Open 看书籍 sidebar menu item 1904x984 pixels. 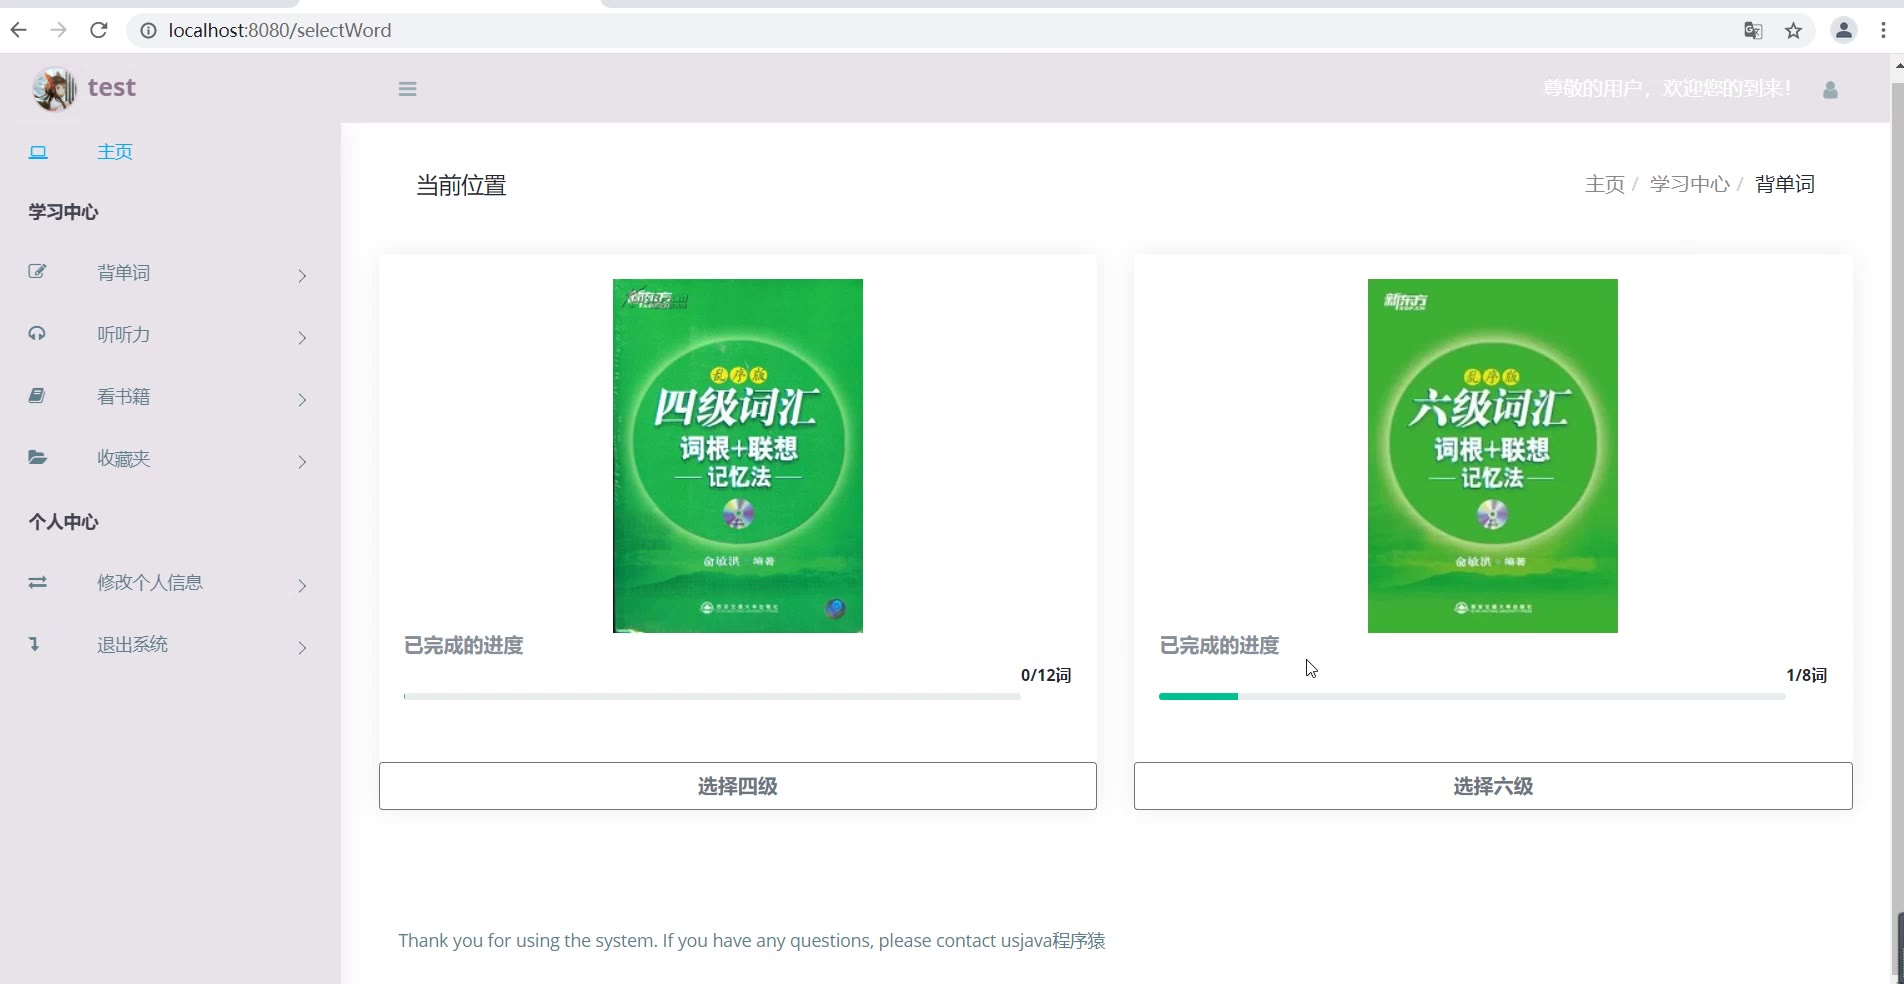[124, 397]
